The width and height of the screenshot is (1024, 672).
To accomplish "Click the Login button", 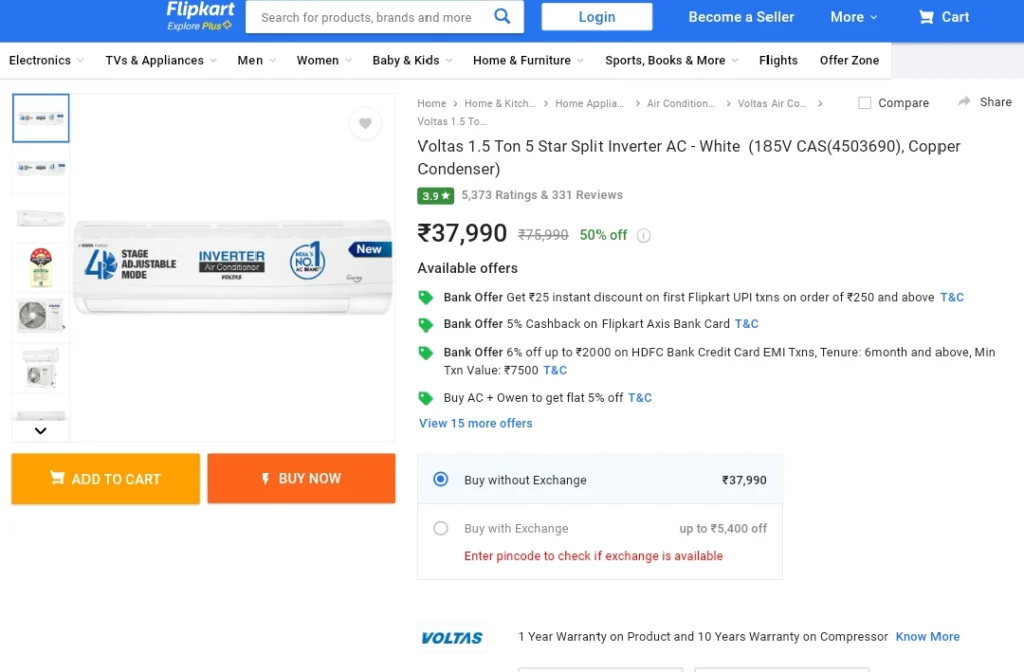I will click(597, 17).
